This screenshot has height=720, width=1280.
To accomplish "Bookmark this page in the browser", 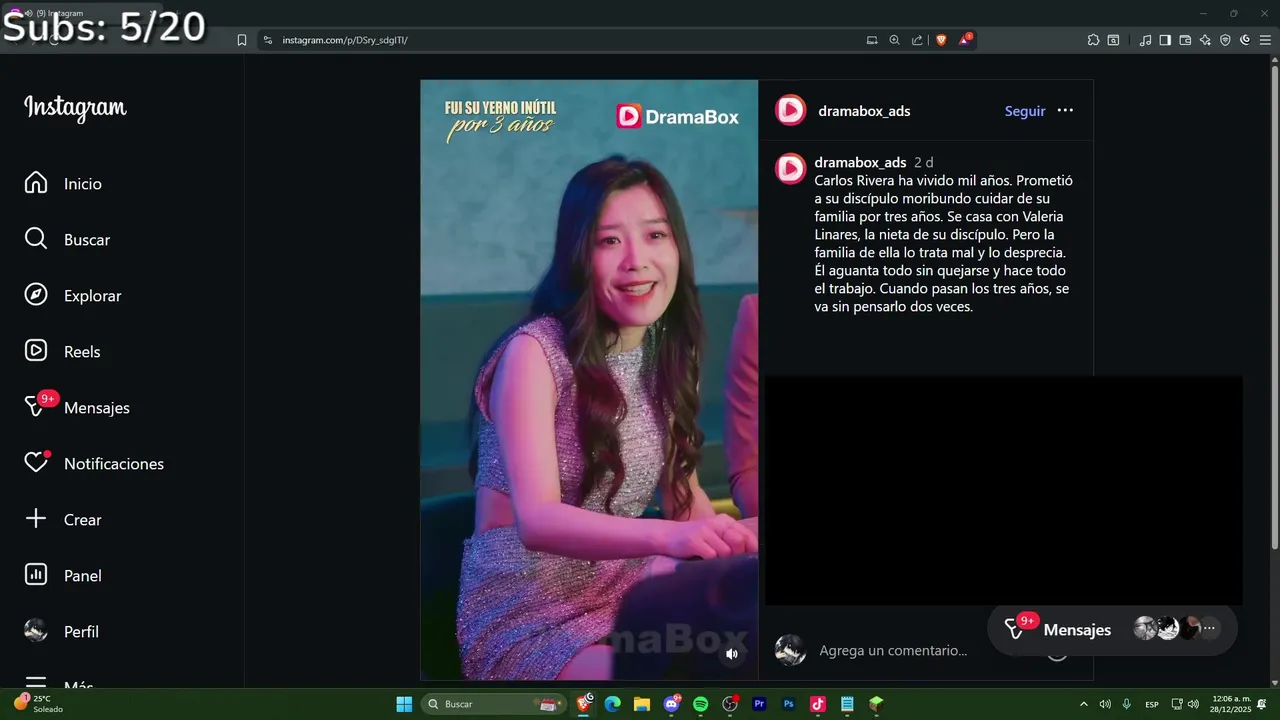I will pos(241,40).
